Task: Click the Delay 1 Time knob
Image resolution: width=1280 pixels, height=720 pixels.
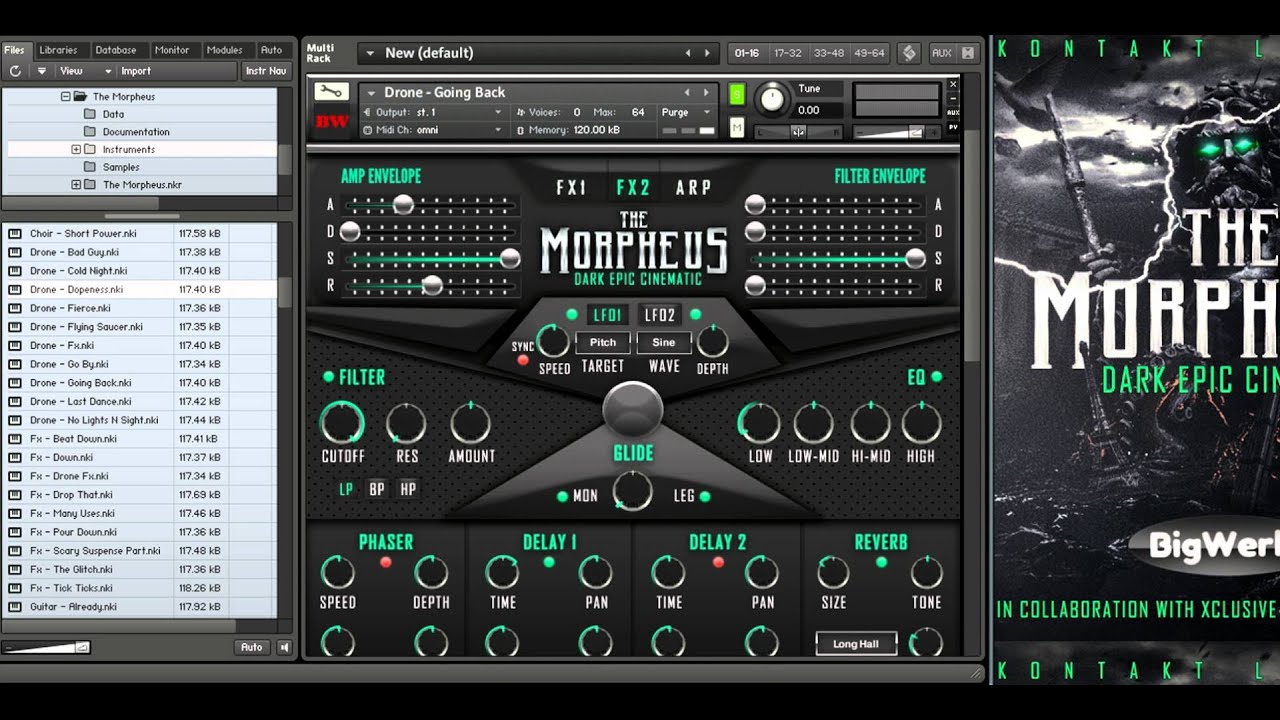Action: [x=502, y=573]
